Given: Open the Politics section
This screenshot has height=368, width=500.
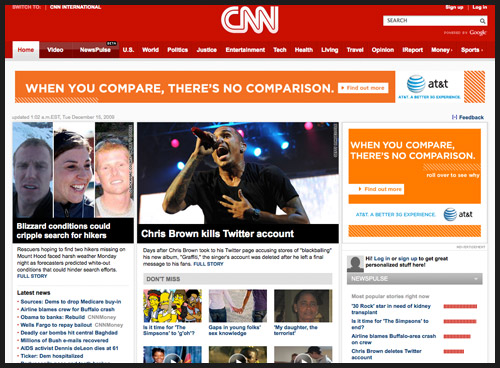Looking at the screenshot, I should click(x=178, y=50).
